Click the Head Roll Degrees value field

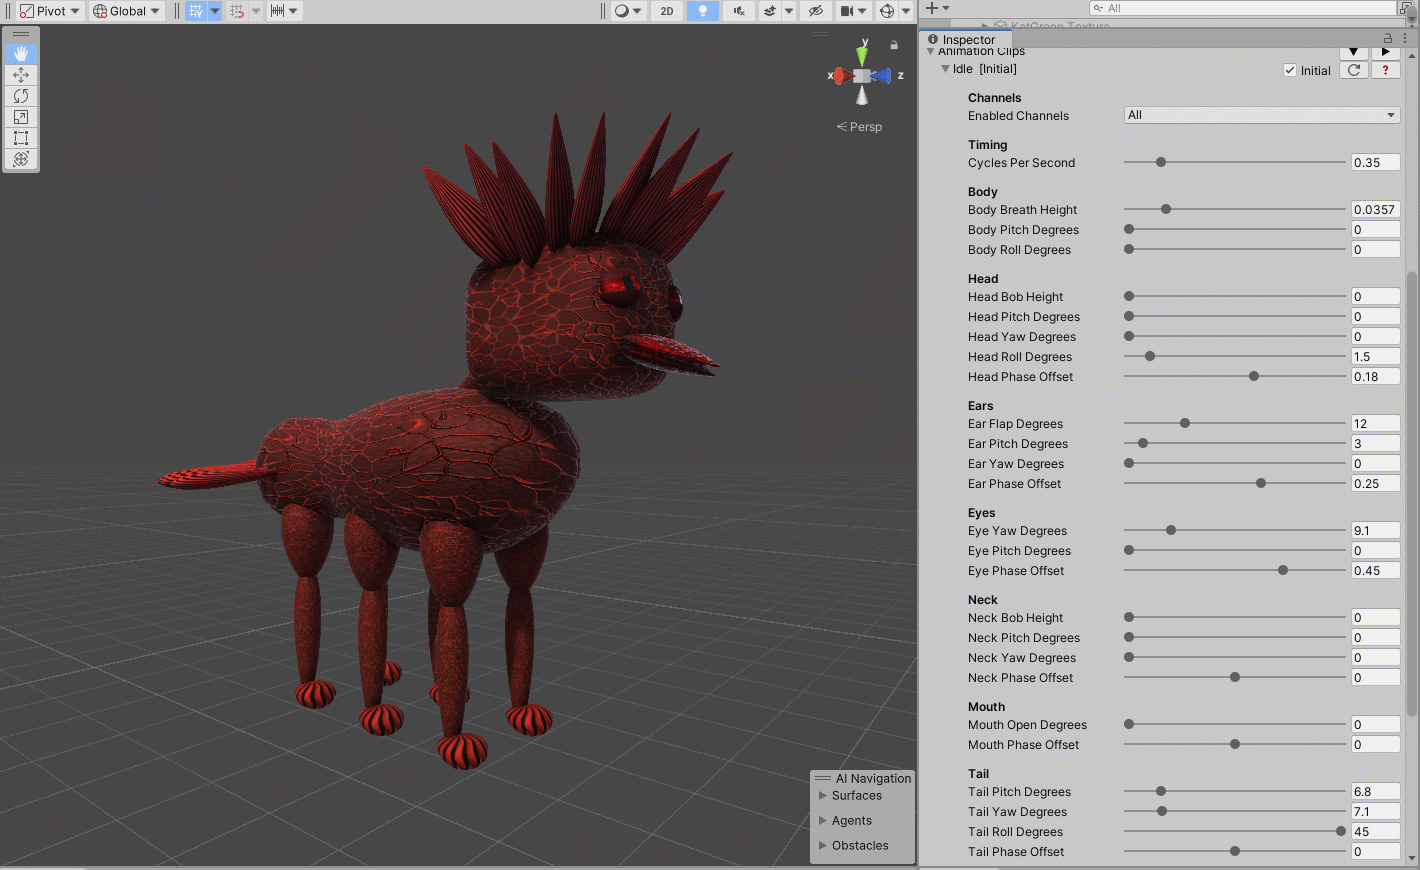(x=1375, y=356)
